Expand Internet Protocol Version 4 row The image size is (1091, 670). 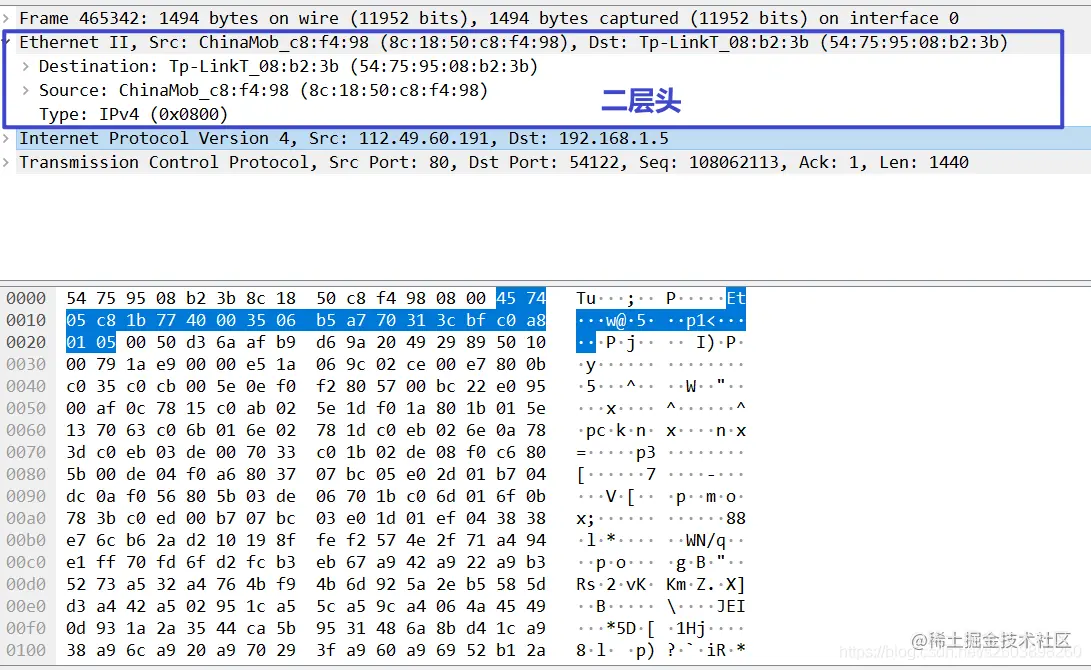pos(6,138)
